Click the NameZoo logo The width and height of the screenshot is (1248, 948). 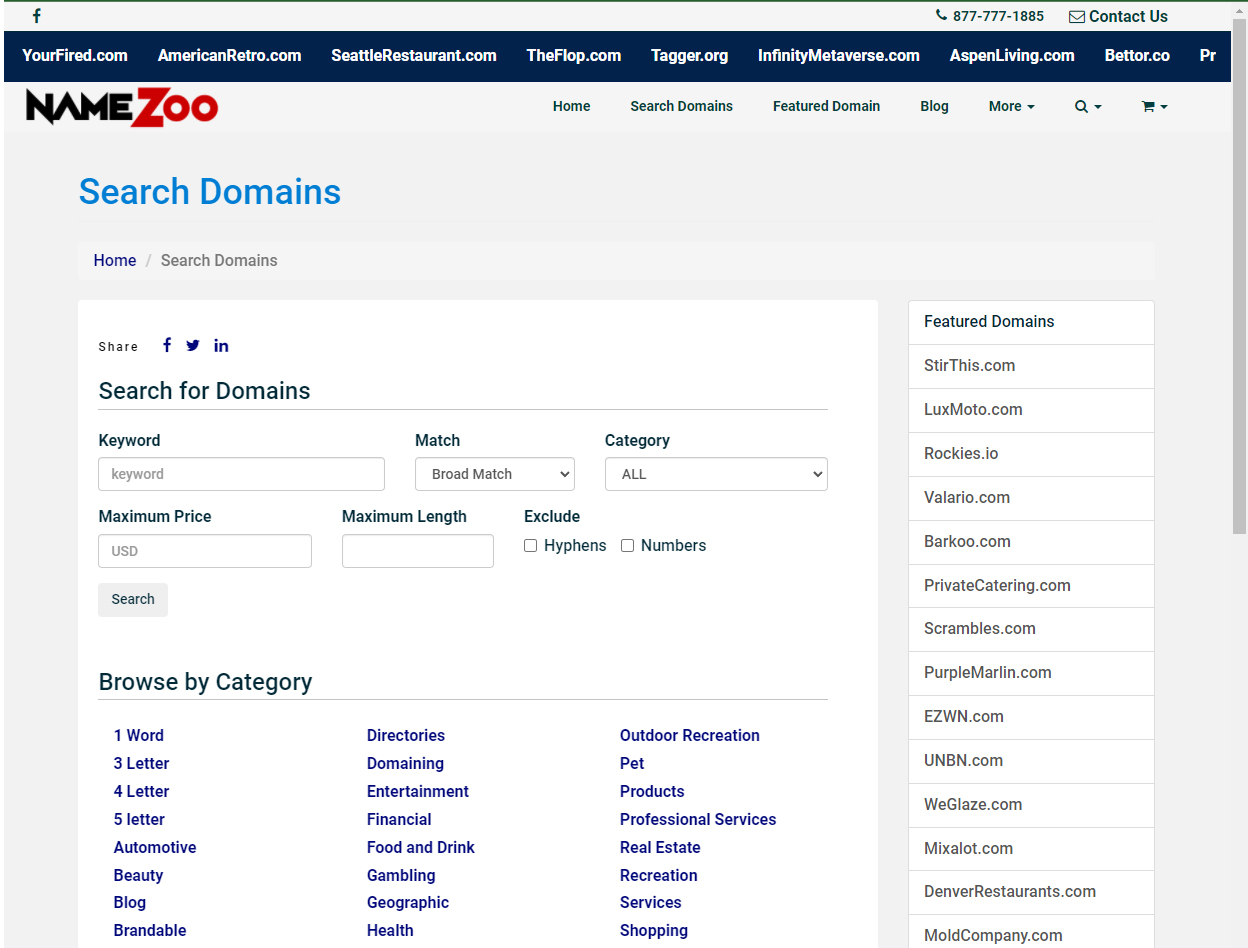click(x=122, y=107)
